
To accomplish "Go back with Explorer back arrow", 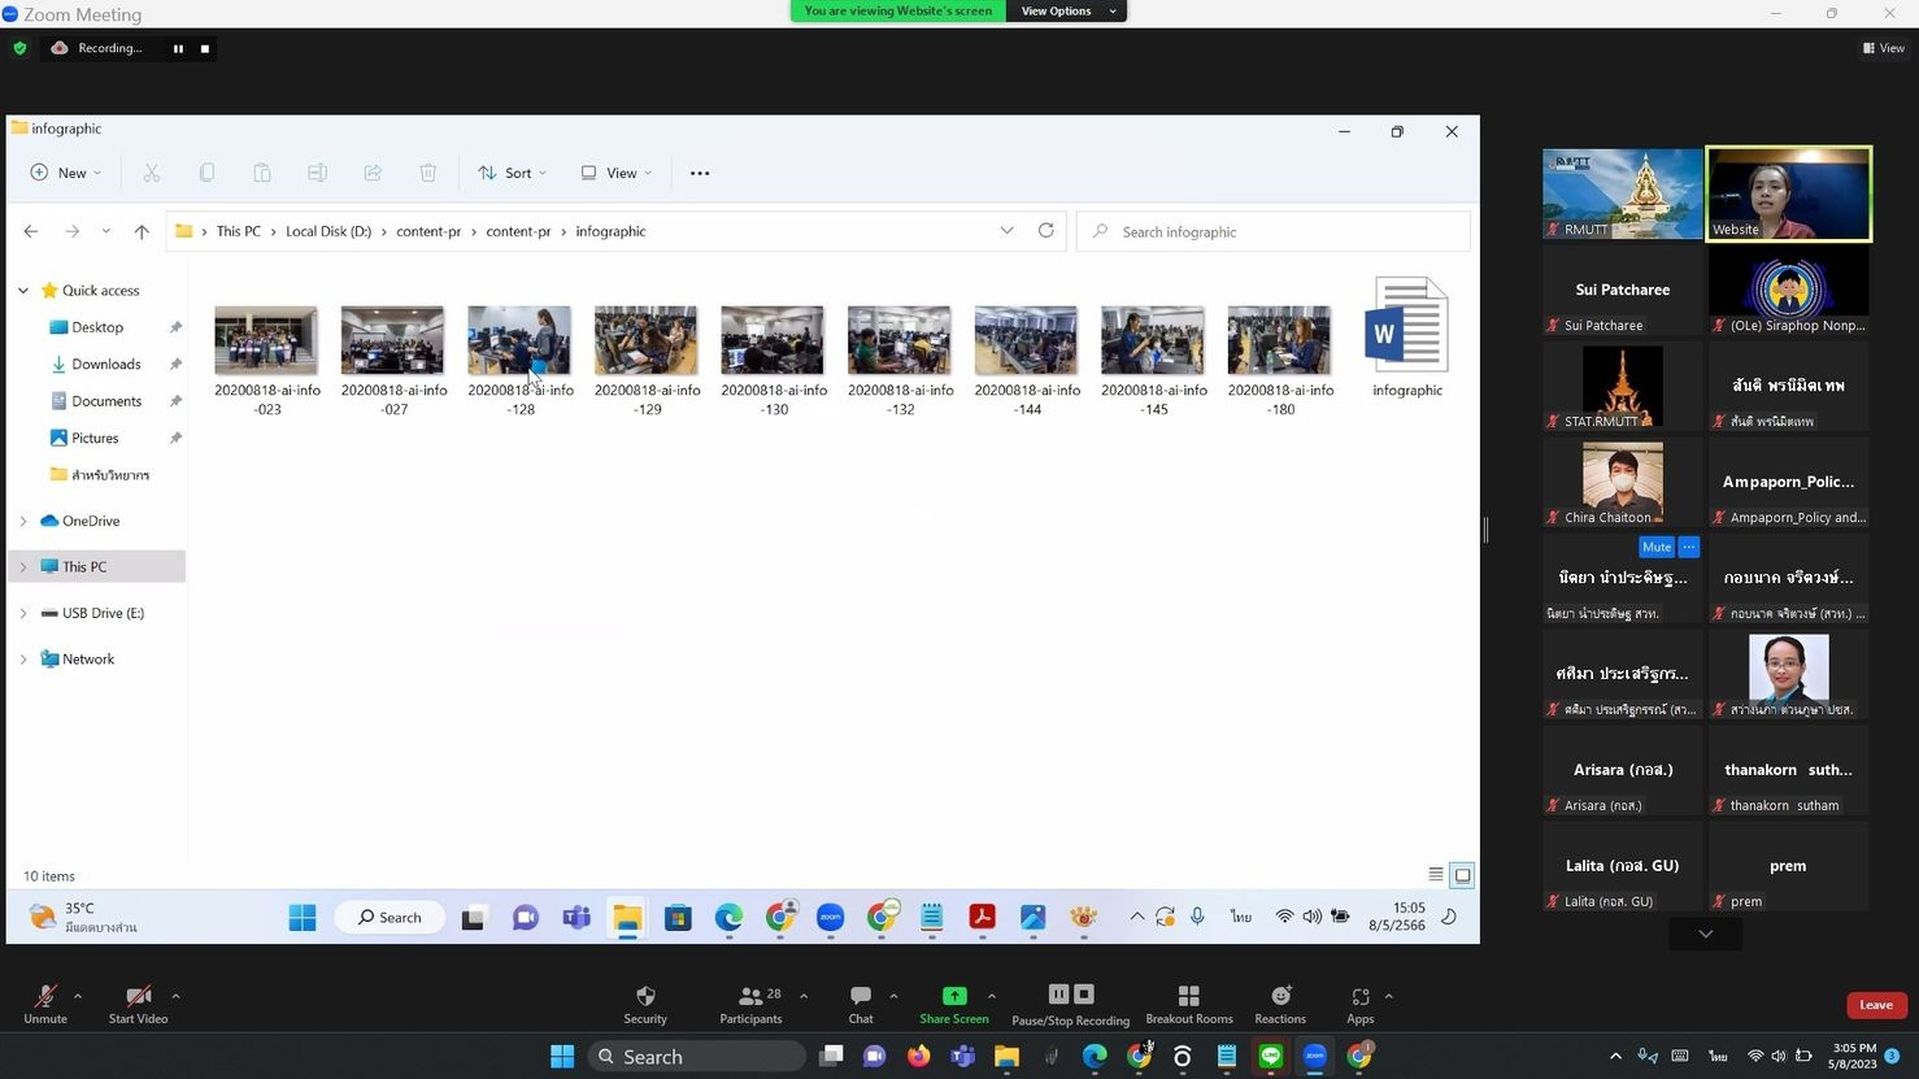I will (31, 231).
